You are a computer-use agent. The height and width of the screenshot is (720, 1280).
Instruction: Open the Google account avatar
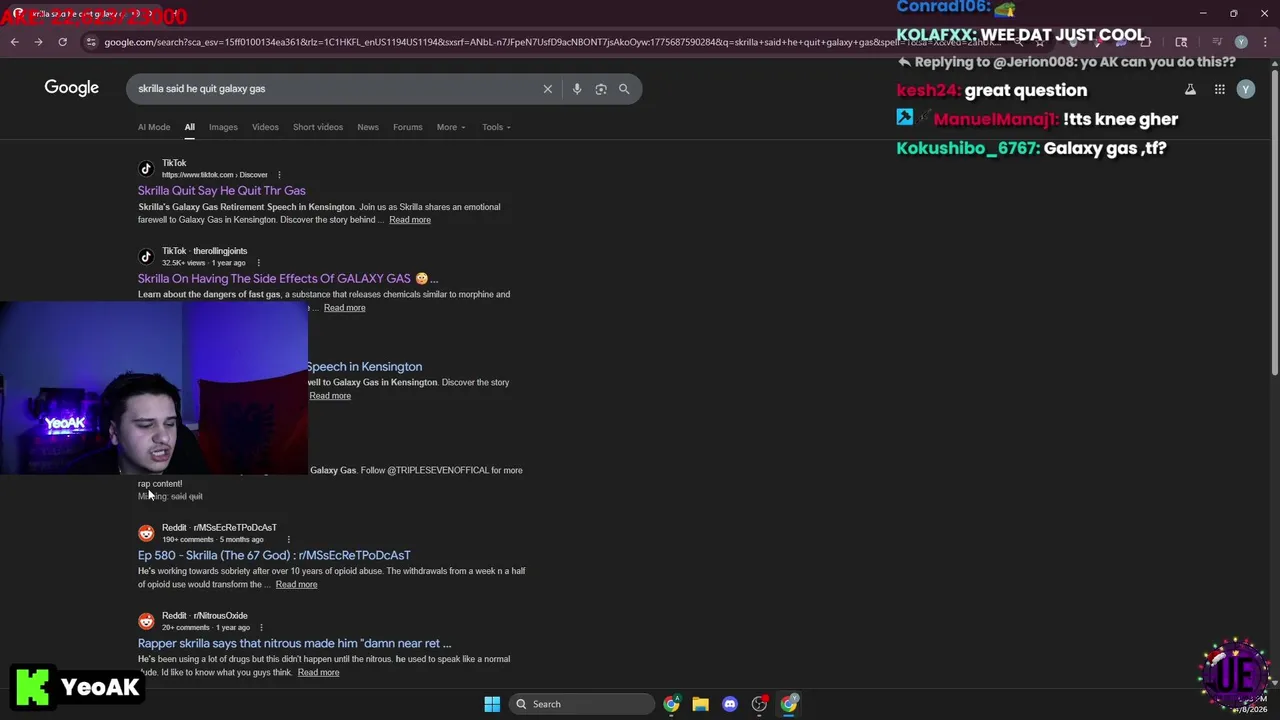[1246, 90]
